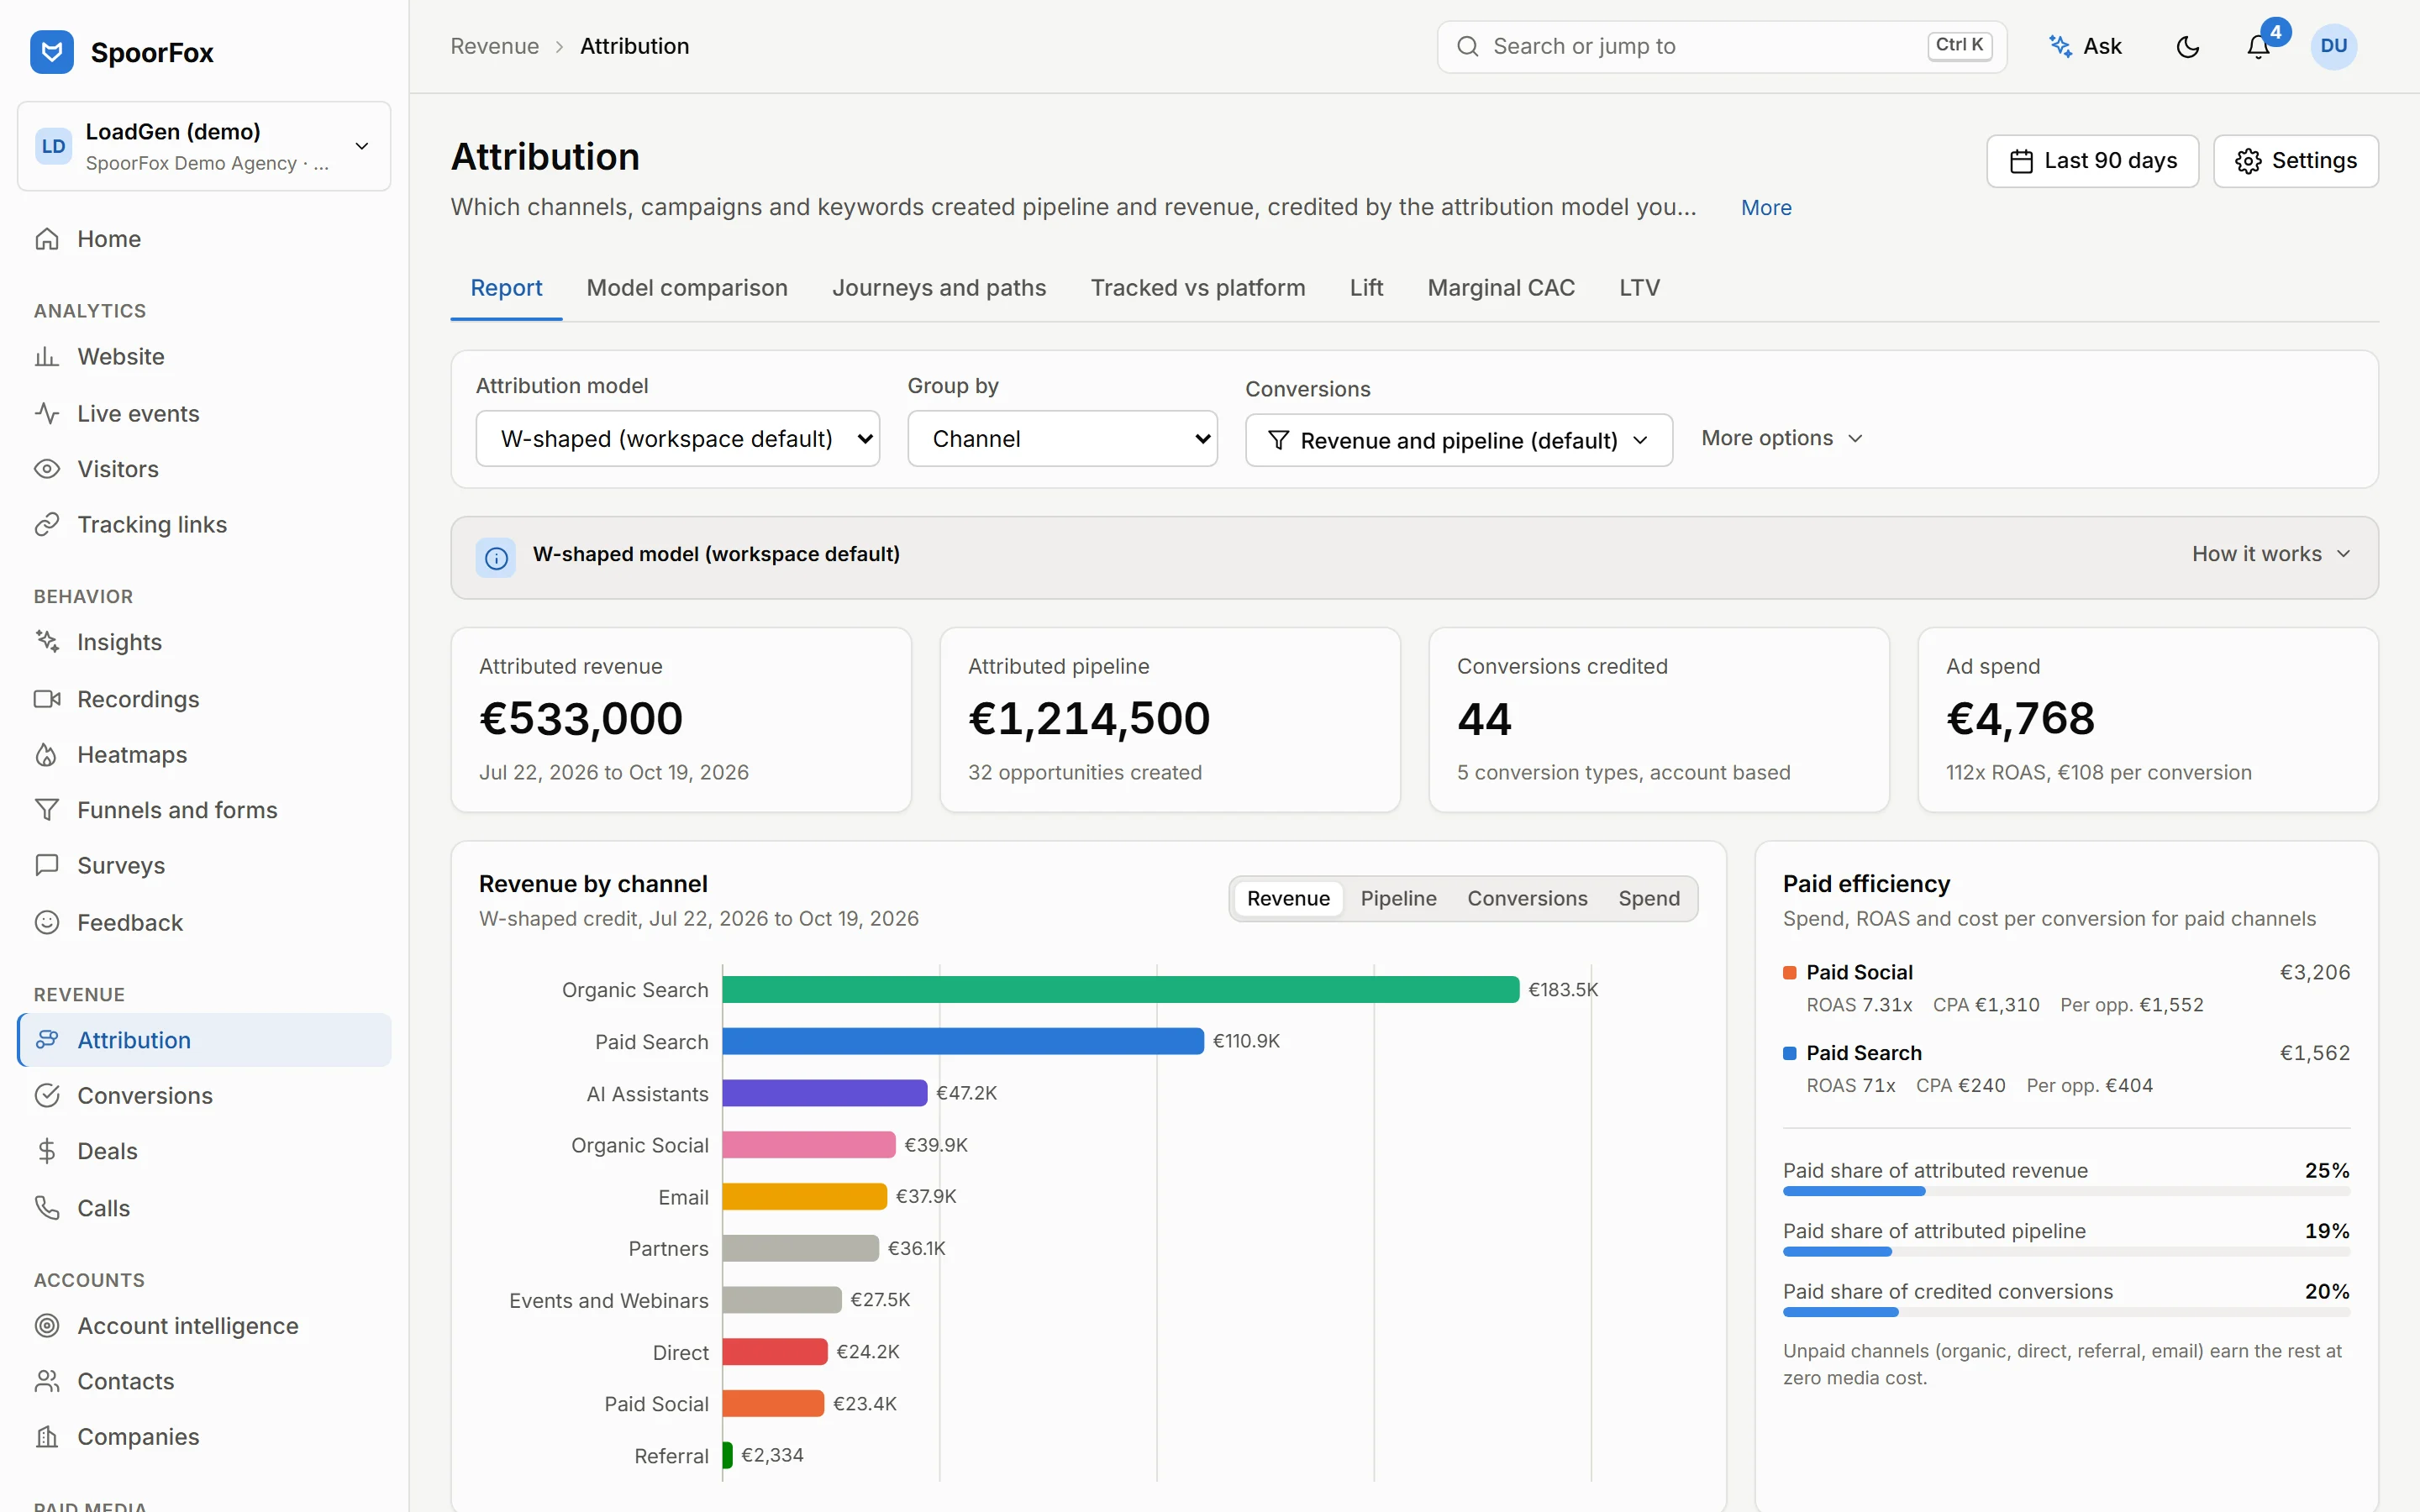The height and width of the screenshot is (1512, 2420).
Task: Open the Last 90 days date picker
Action: (2092, 161)
